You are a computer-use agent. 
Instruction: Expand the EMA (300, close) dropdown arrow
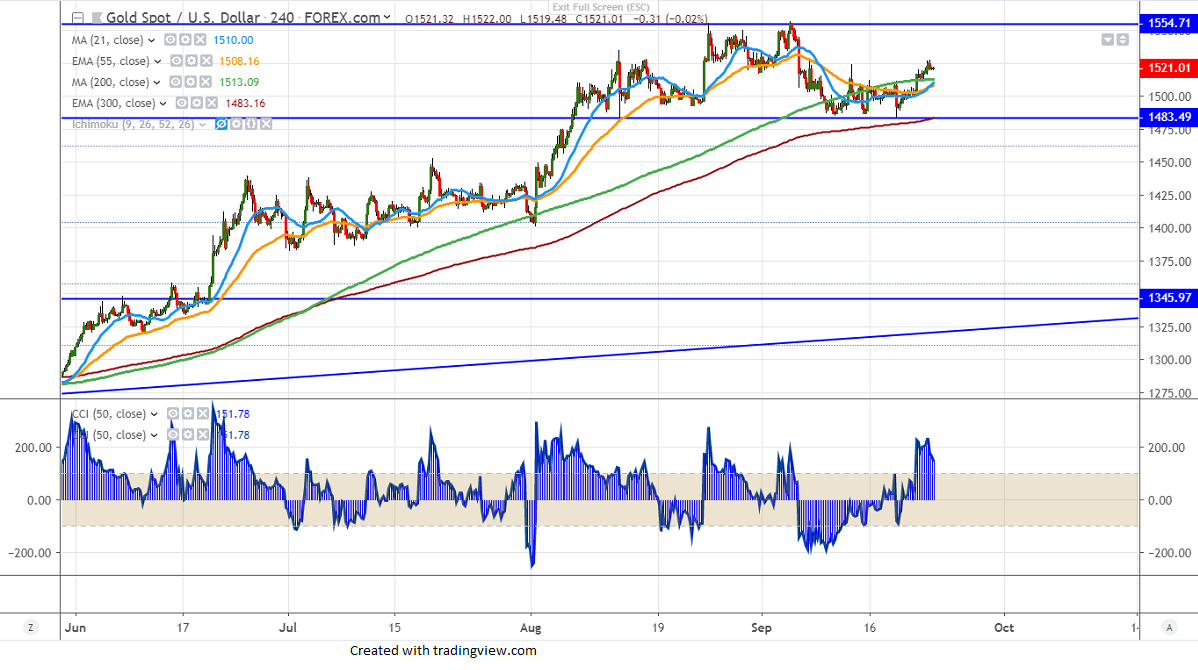(x=163, y=103)
